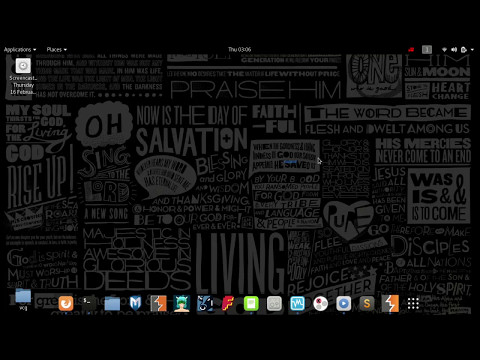Open the Applications menu

(x=20, y=50)
